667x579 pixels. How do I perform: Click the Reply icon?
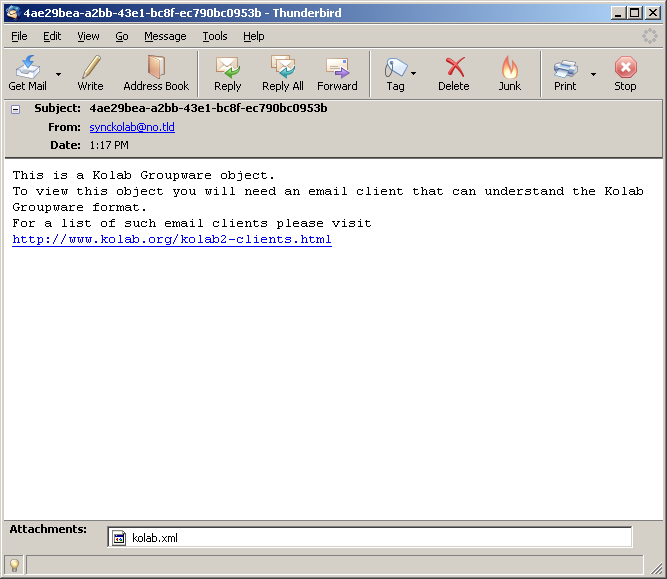[x=228, y=67]
